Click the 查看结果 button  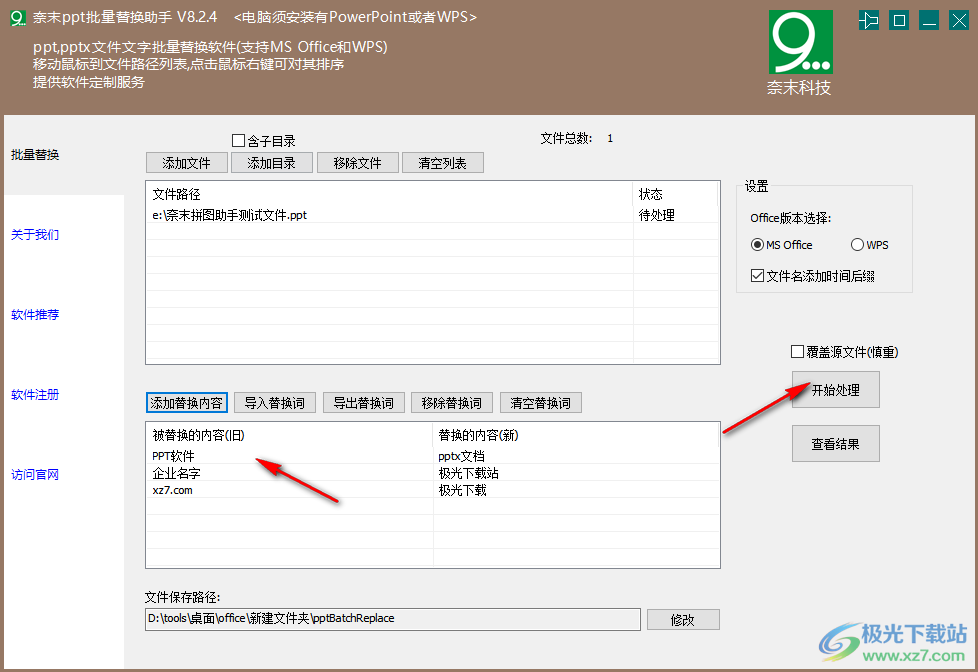tap(836, 444)
